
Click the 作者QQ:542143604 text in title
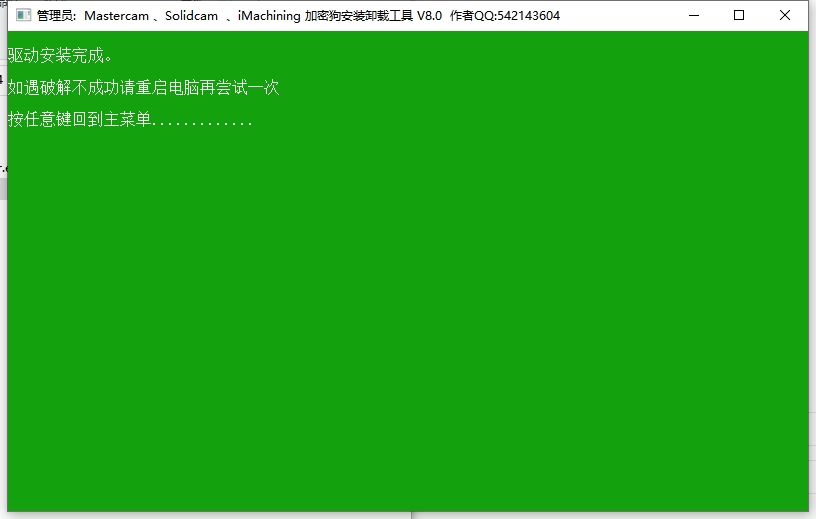(x=505, y=16)
